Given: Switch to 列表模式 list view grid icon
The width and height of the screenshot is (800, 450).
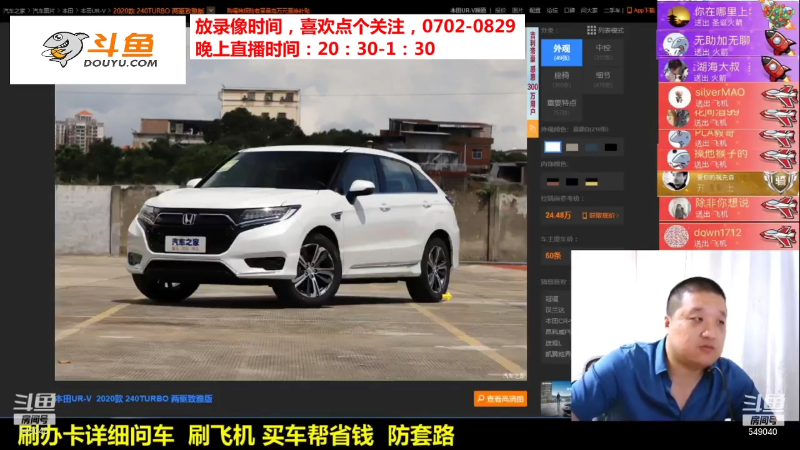Looking at the screenshot, I should (x=591, y=30).
